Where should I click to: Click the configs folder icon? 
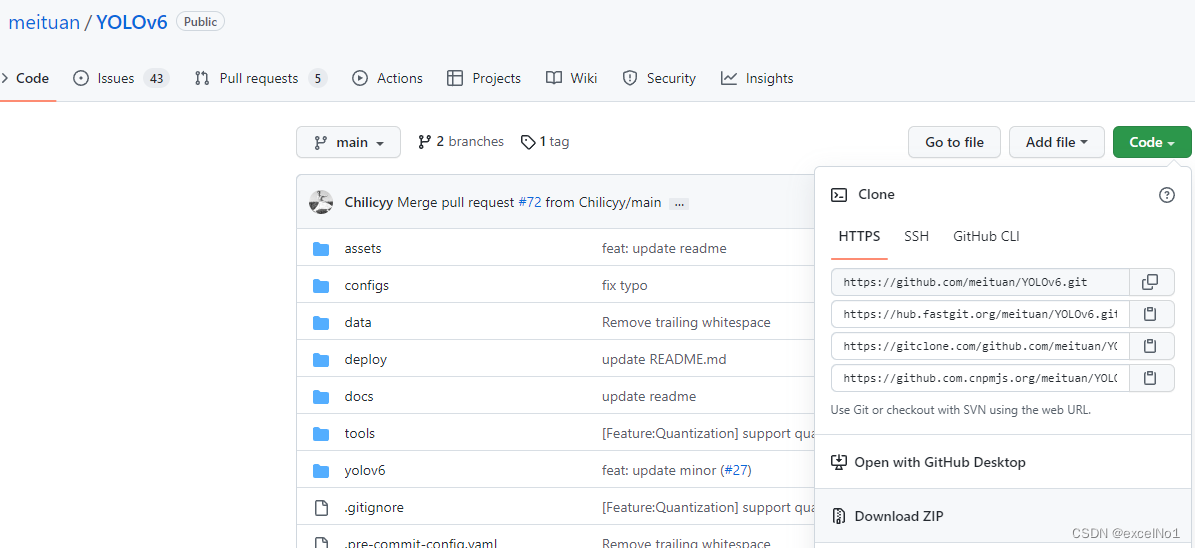click(321, 286)
